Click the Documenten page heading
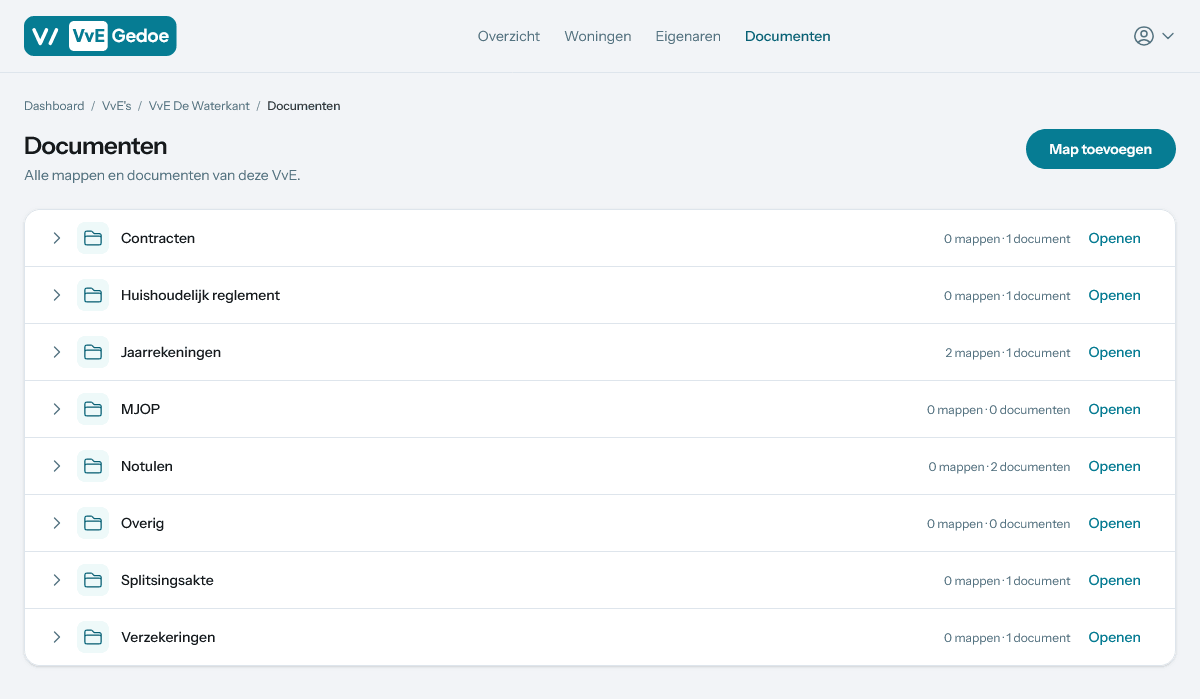 click(x=95, y=146)
